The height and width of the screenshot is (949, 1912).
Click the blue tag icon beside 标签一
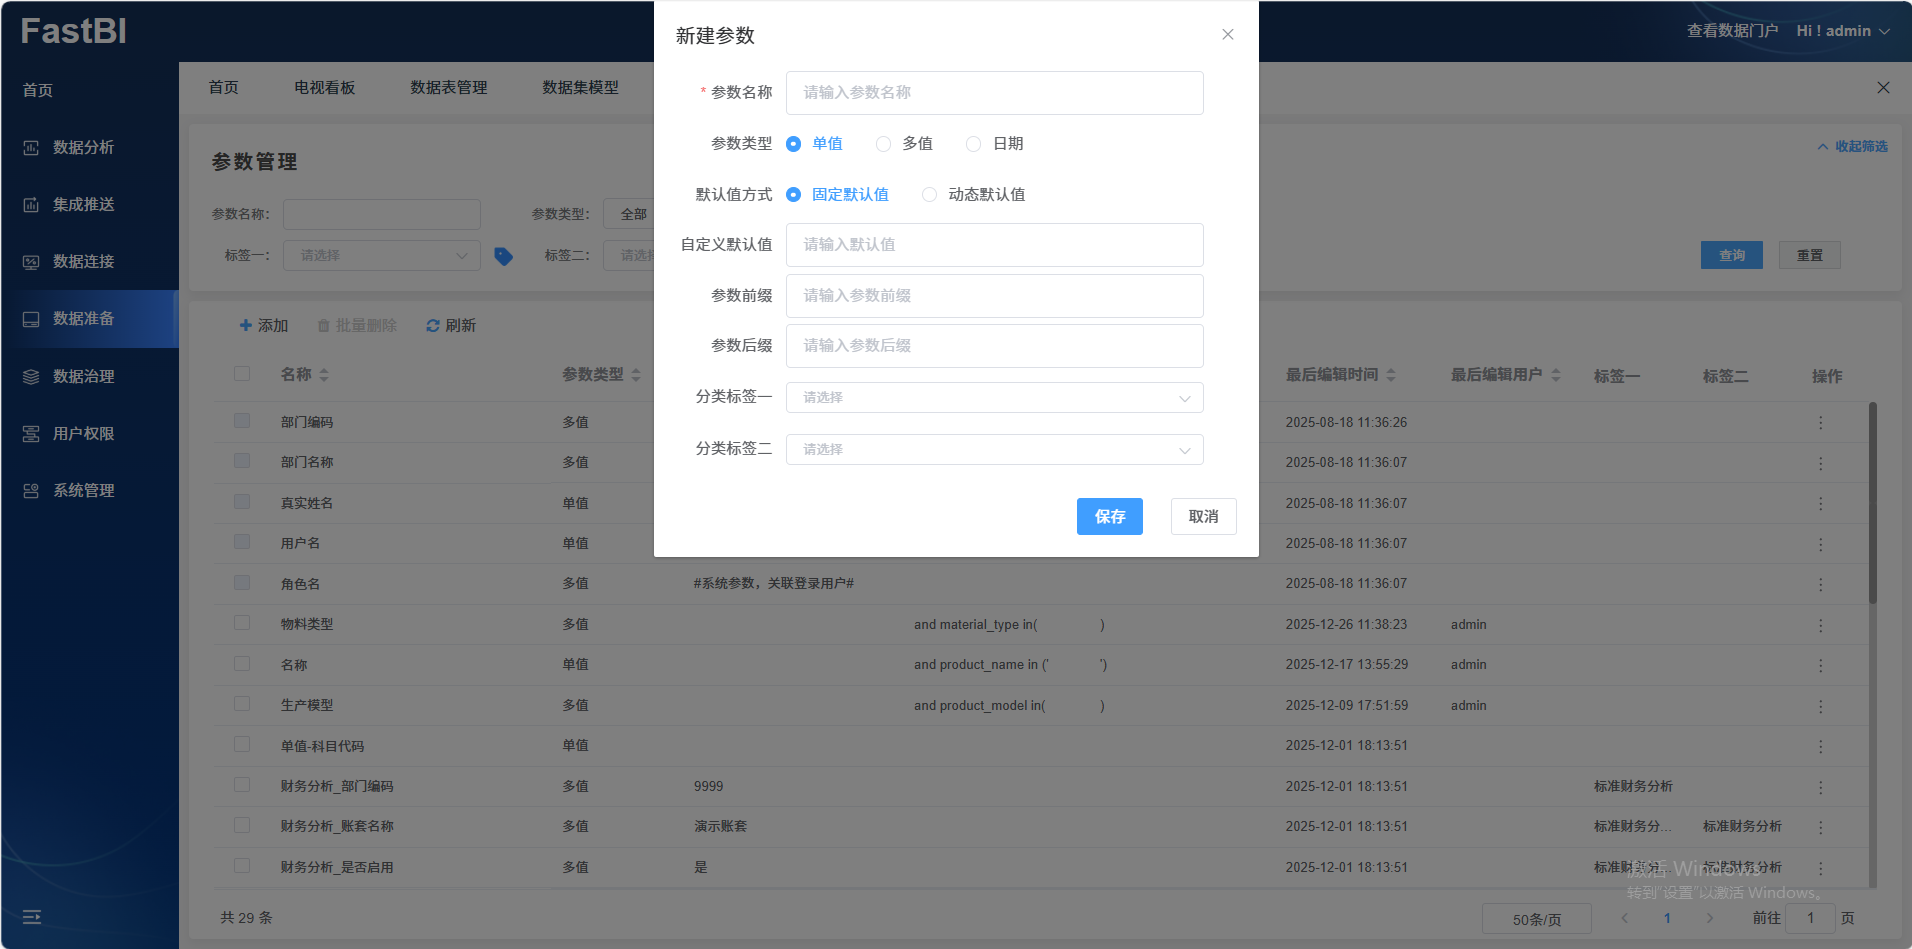[x=504, y=257]
